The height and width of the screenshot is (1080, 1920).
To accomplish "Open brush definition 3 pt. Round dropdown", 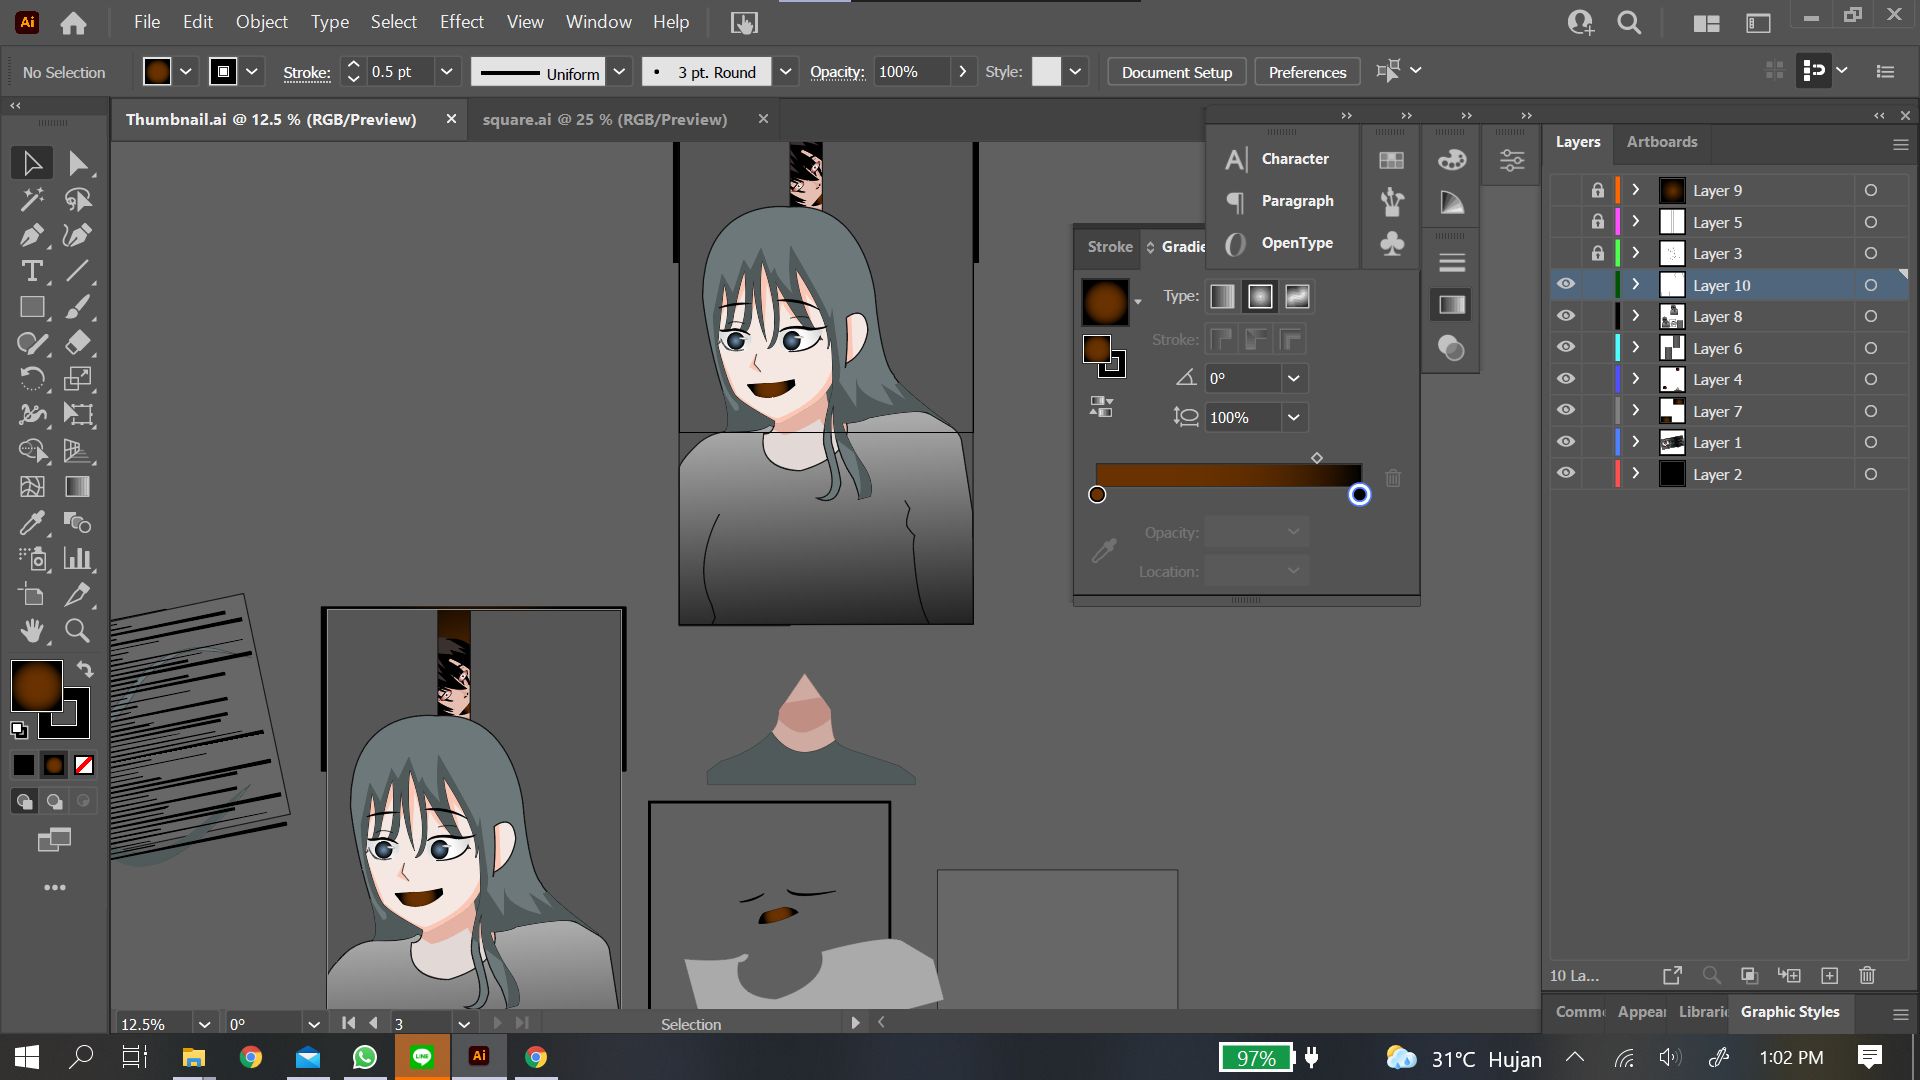I will pos(786,72).
